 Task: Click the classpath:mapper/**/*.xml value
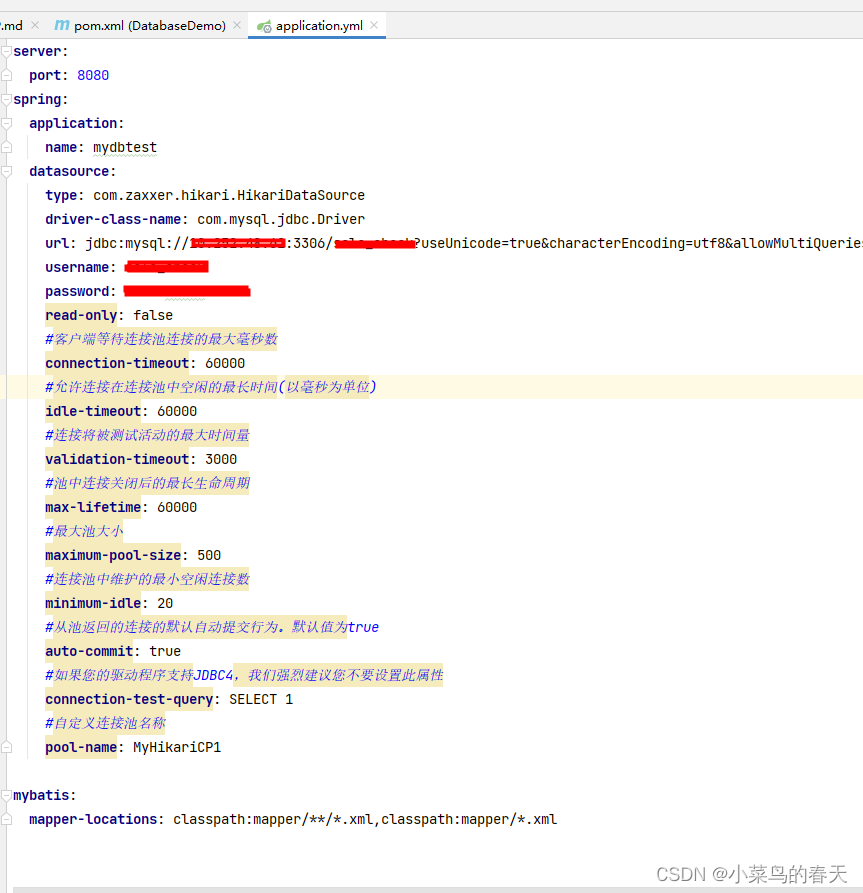coord(273,819)
